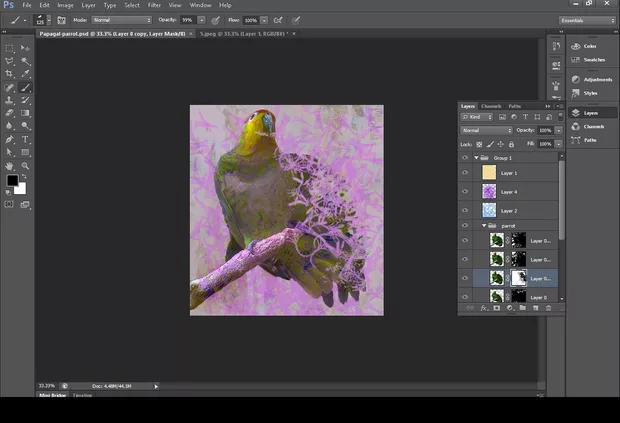Add a layer mask from Layers panel footer
The width and height of the screenshot is (620, 423).
pyautogui.click(x=496, y=308)
